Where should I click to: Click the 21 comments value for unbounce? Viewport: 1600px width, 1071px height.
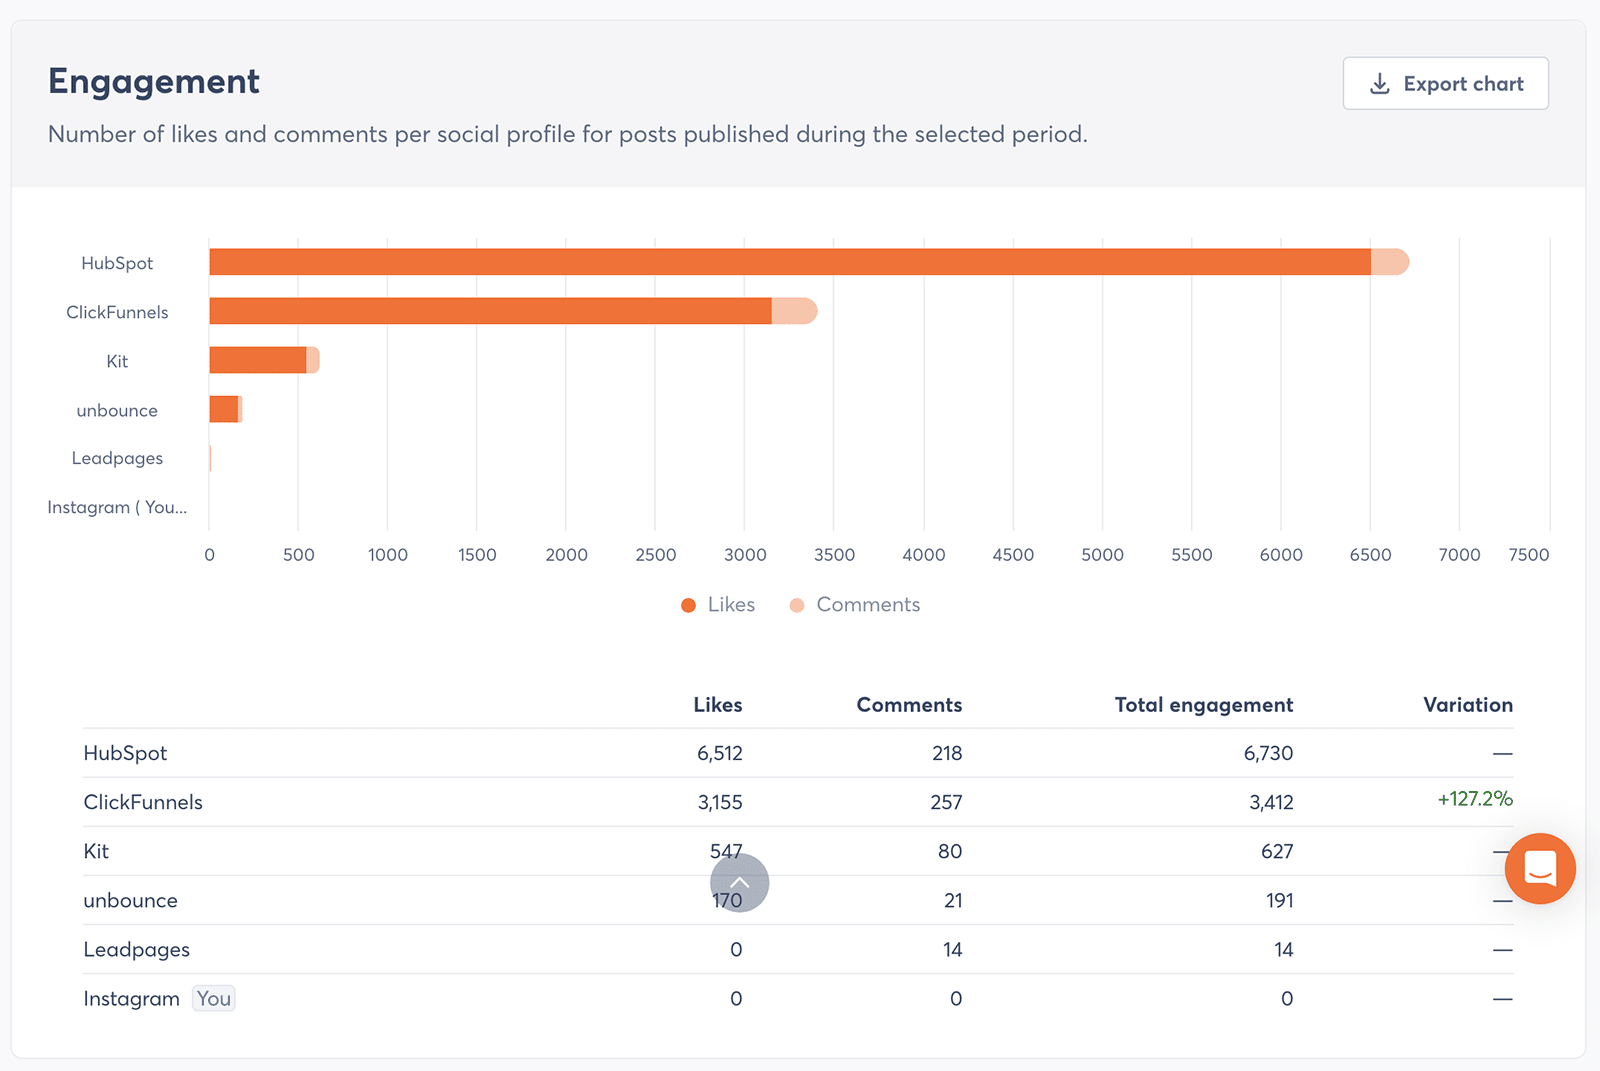tap(953, 900)
